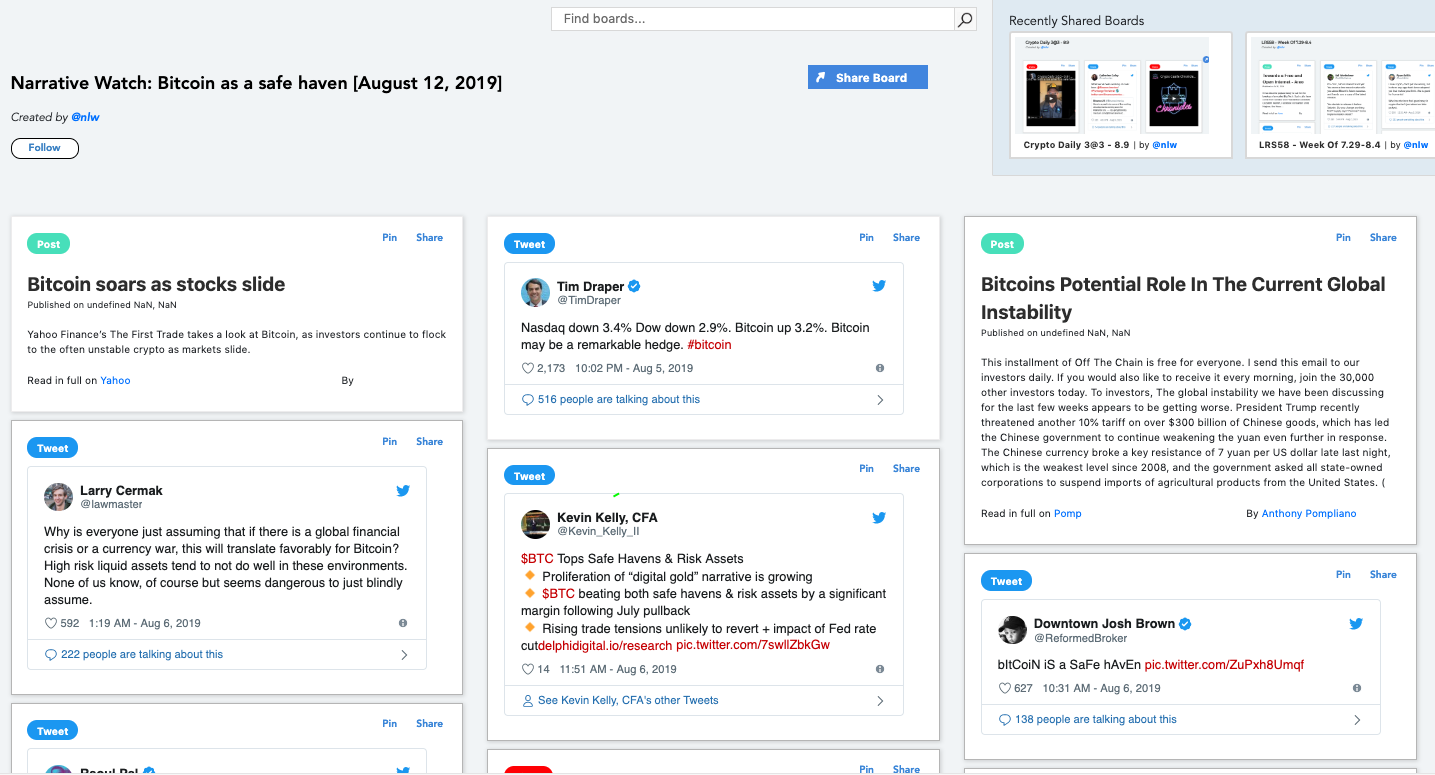1435x775 pixels.
Task: Pin the Tim Draper tweet card
Action: click(867, 238)
